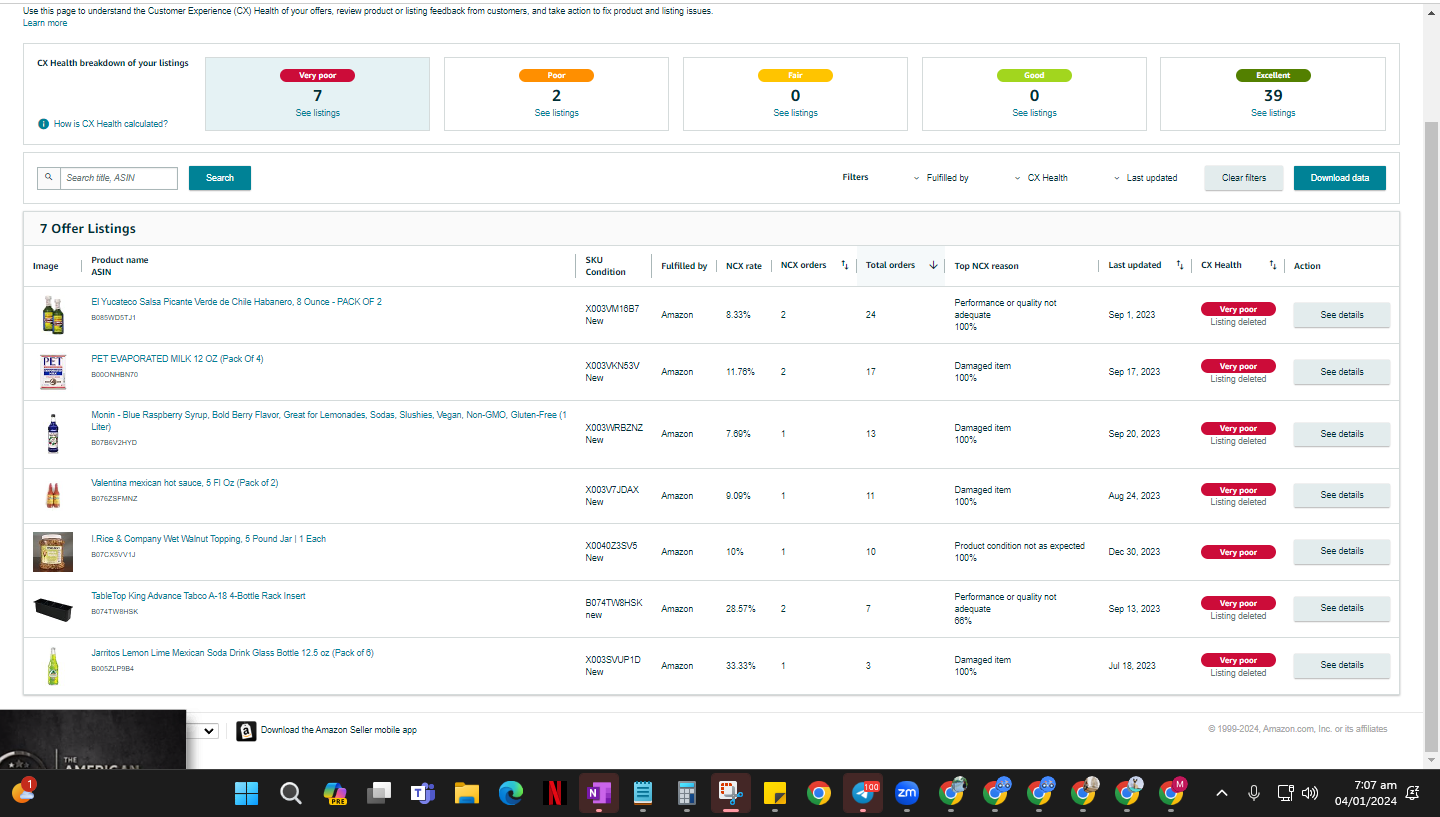Show hidden system tray icons

[x=1221, y=794]
